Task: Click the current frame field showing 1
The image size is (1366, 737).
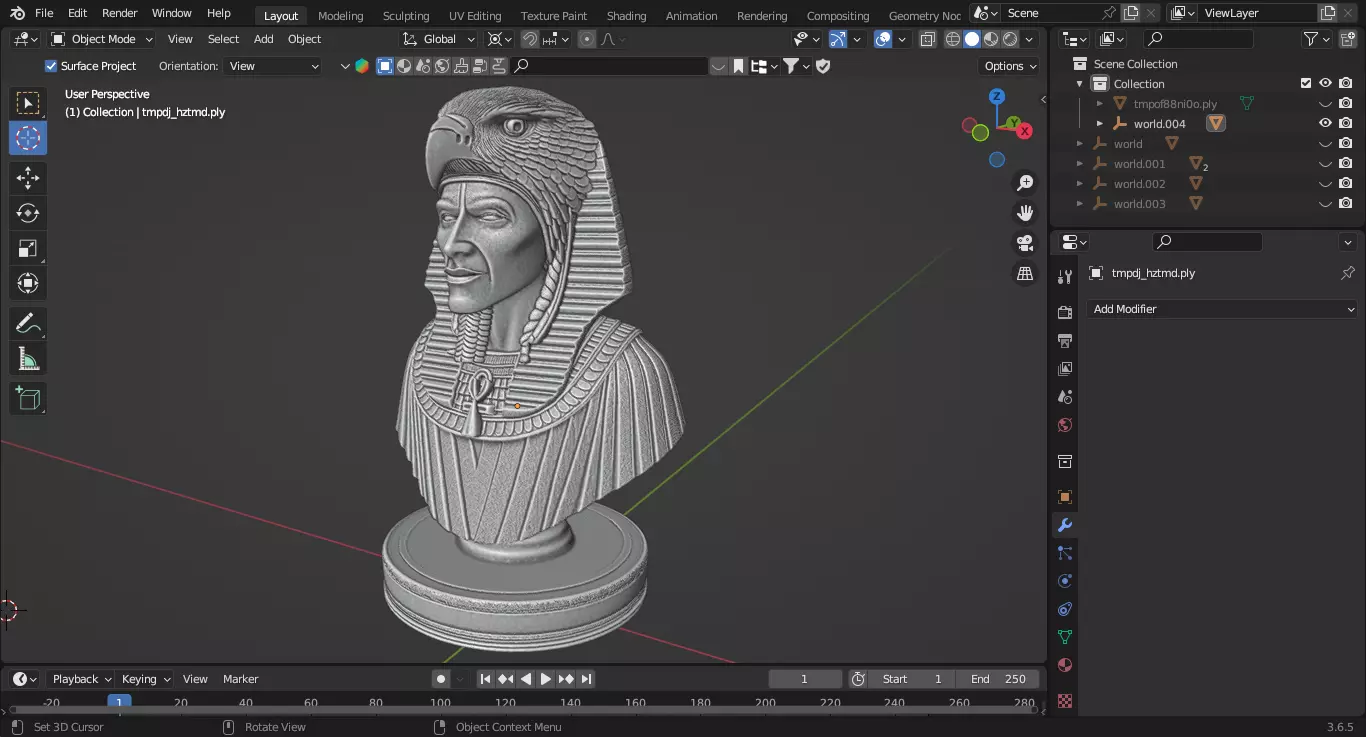Action: point(805,679)
